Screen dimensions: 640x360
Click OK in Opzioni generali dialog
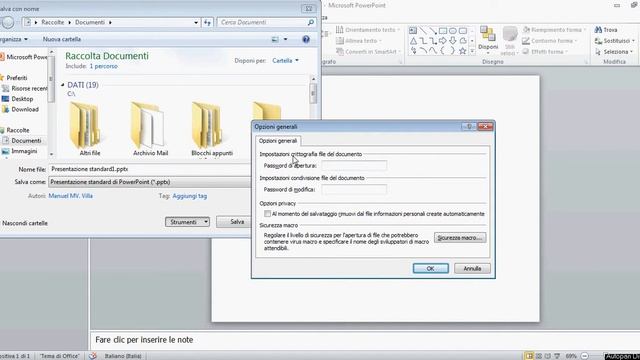[x=431, y=268]
